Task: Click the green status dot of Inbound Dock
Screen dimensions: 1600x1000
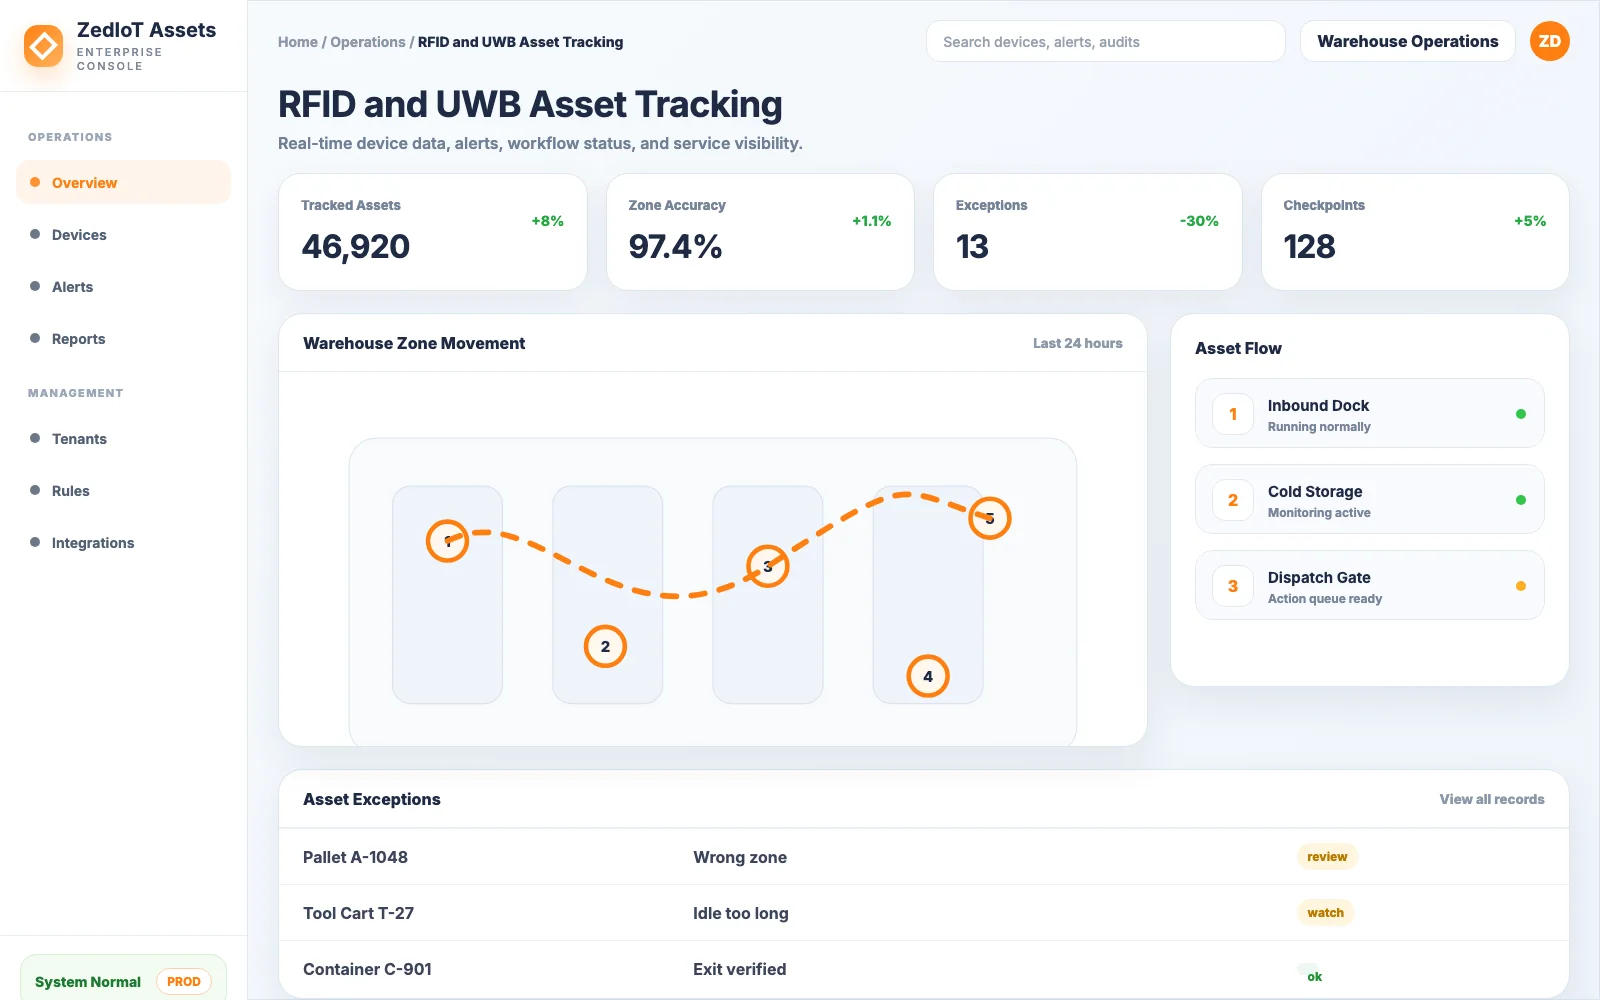Action: 1520,414
